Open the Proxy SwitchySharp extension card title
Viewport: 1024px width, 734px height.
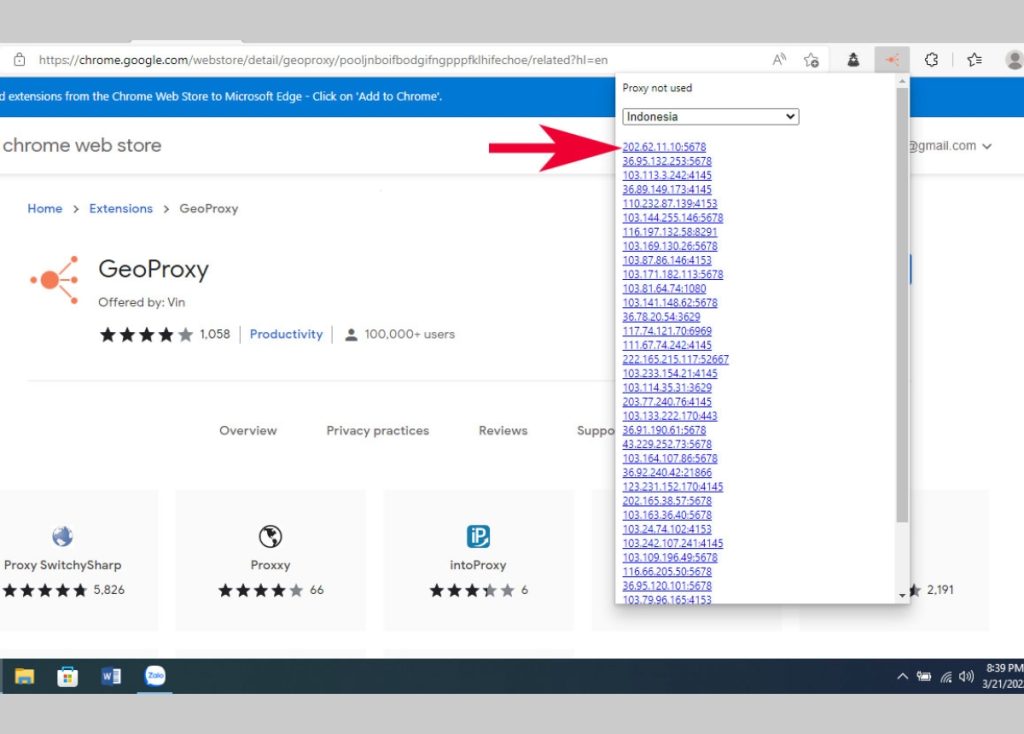(x=63, y=565)
